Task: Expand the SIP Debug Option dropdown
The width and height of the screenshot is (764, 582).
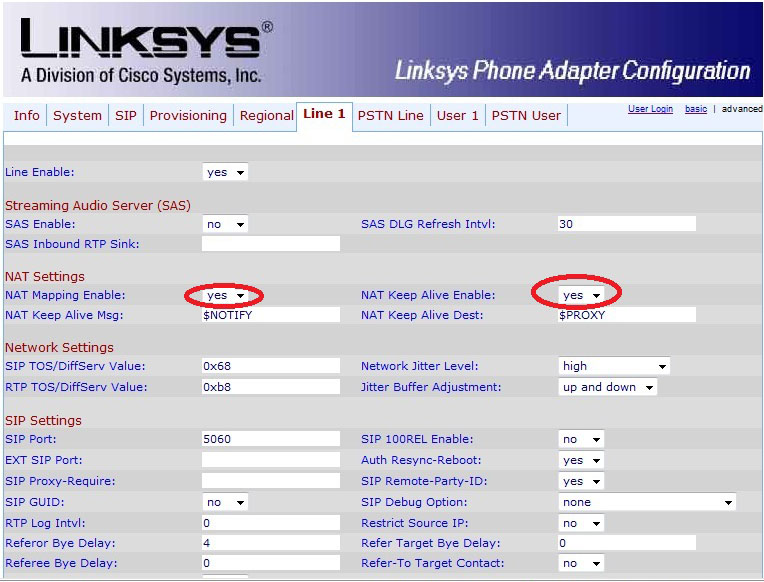Action: [x=647, y=502]
